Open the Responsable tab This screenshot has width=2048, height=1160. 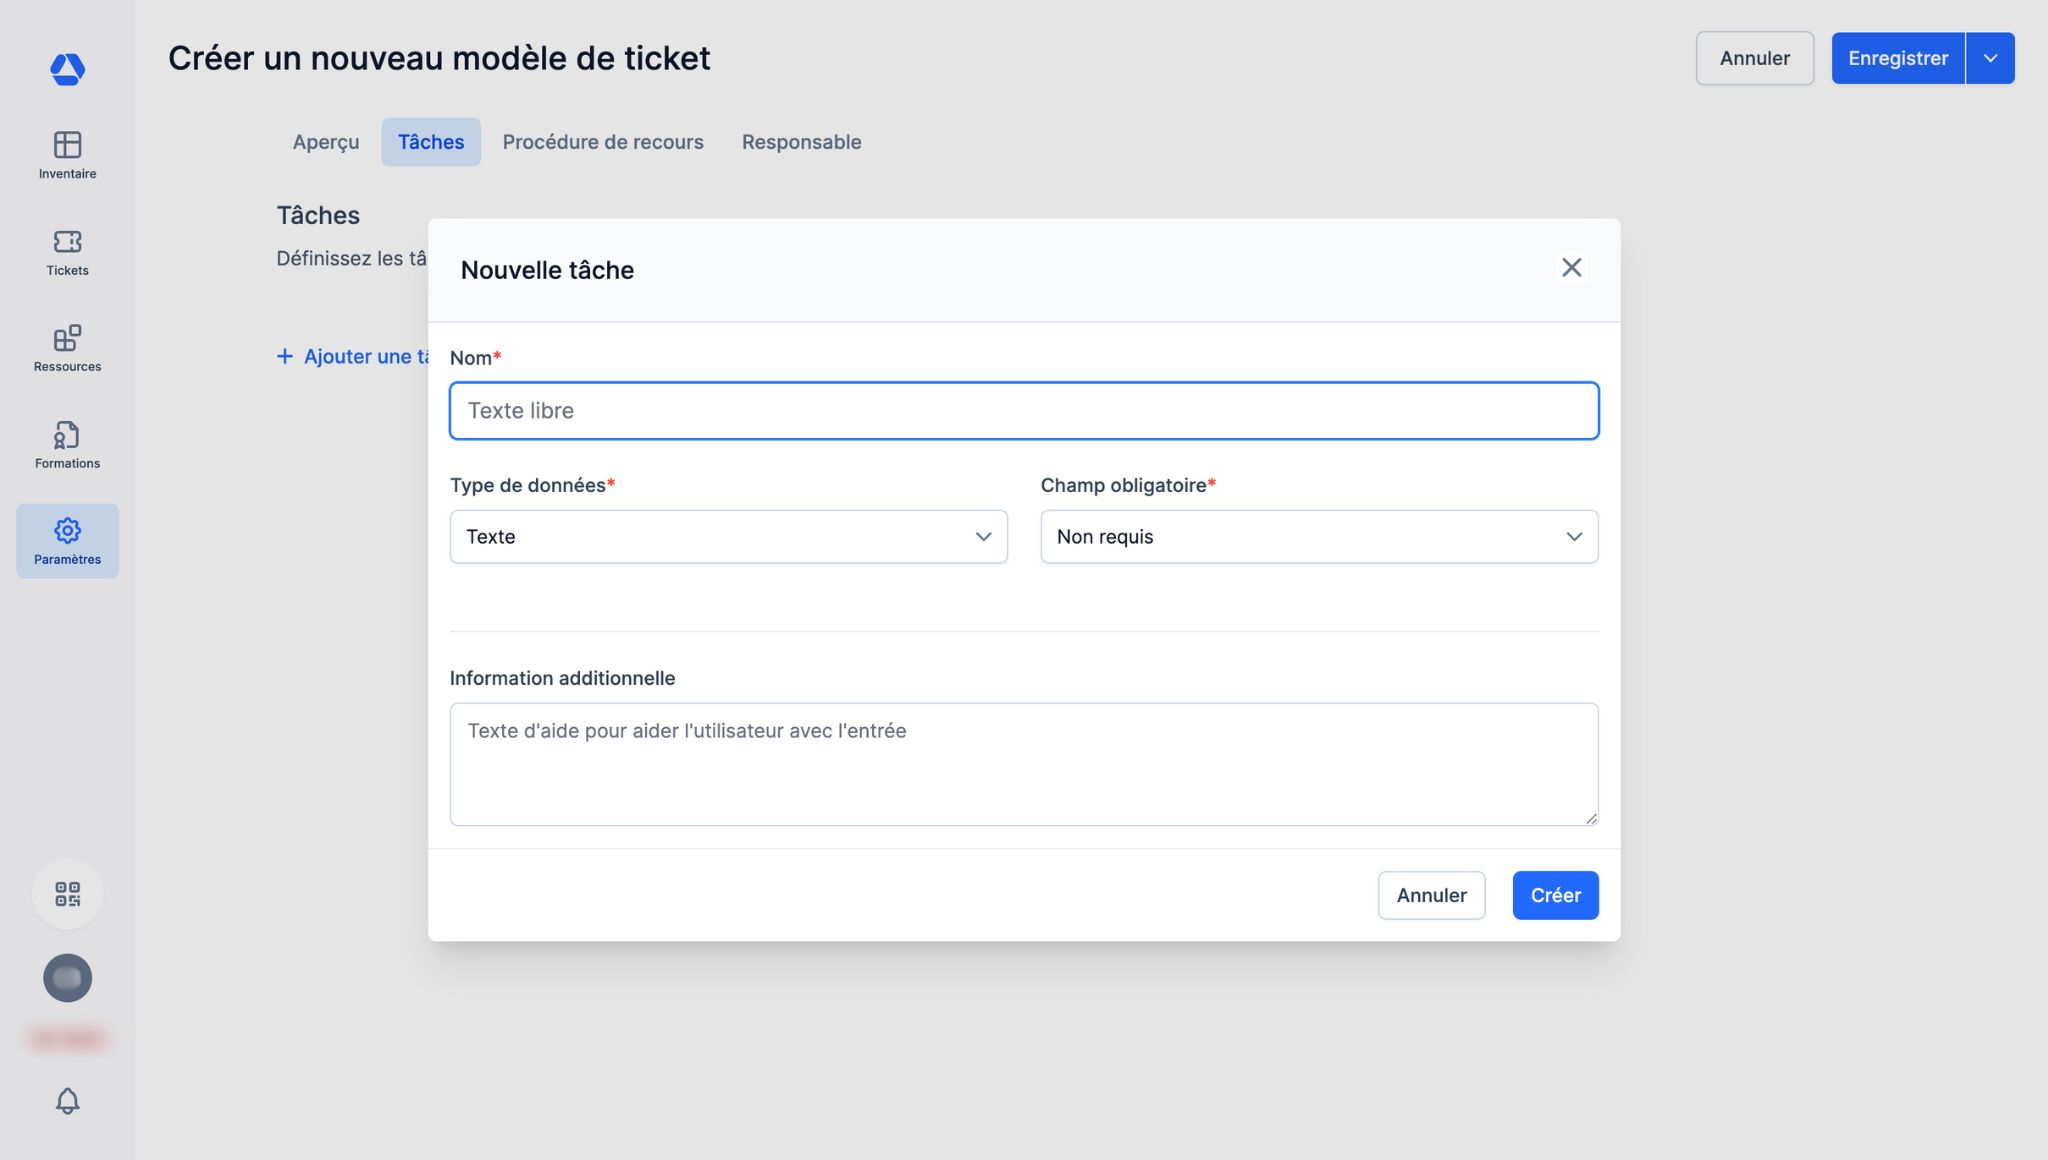coord(801,142)
